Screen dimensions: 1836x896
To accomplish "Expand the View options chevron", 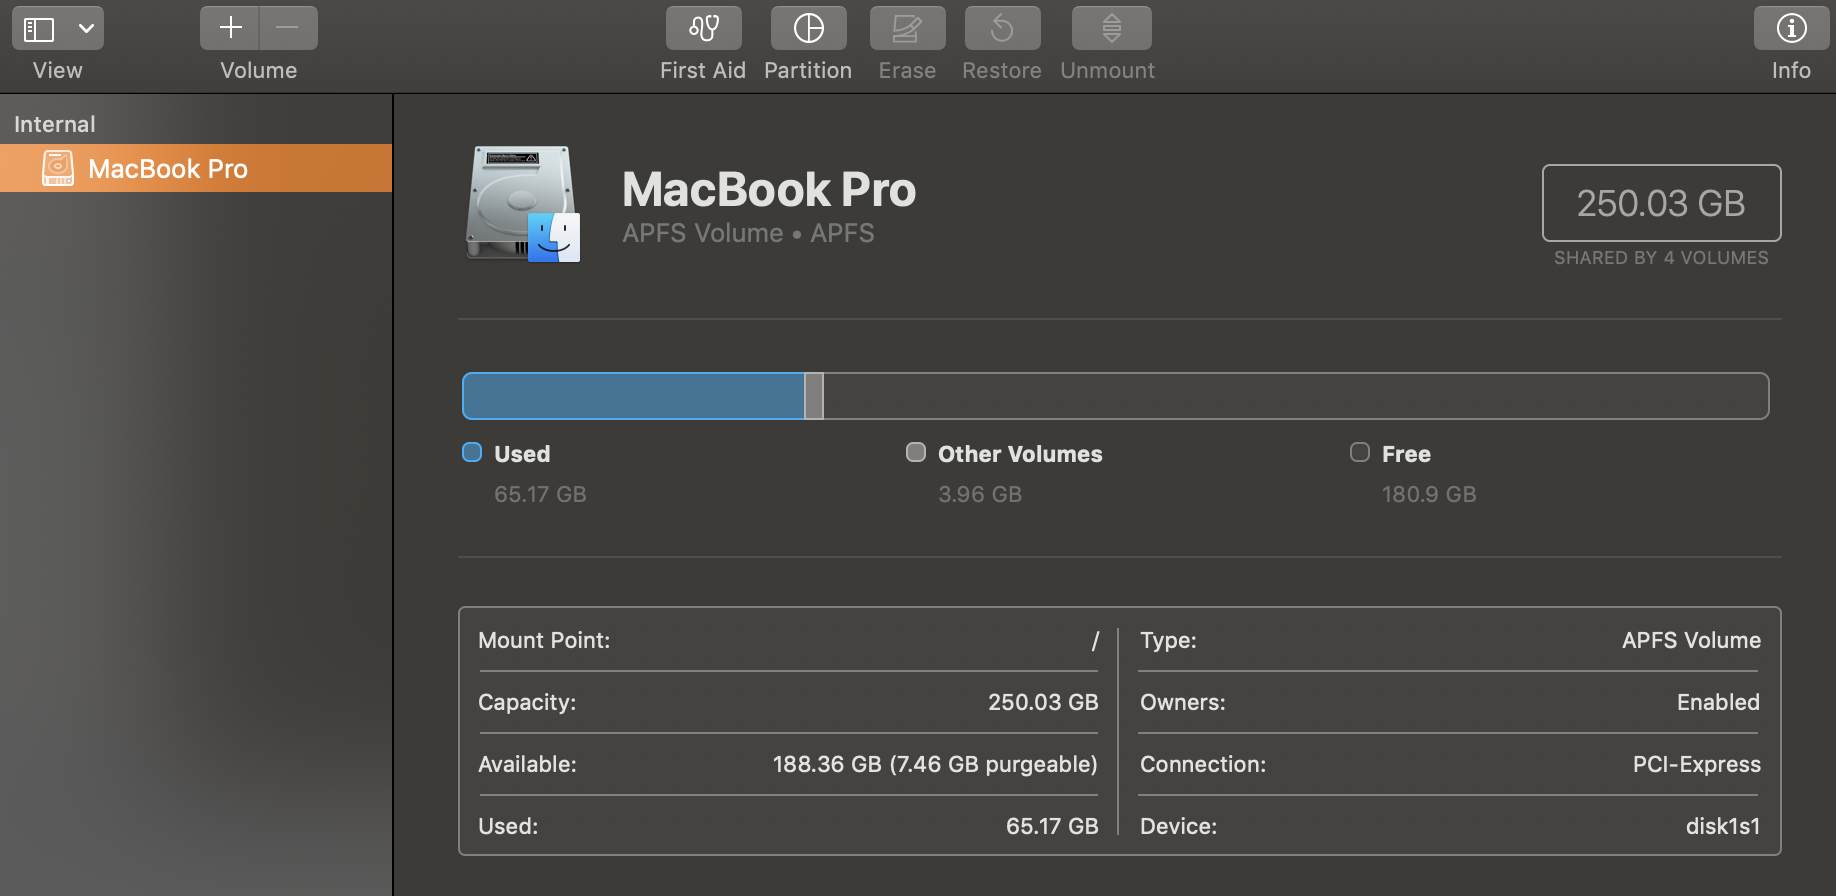I will tap(87, 29).
